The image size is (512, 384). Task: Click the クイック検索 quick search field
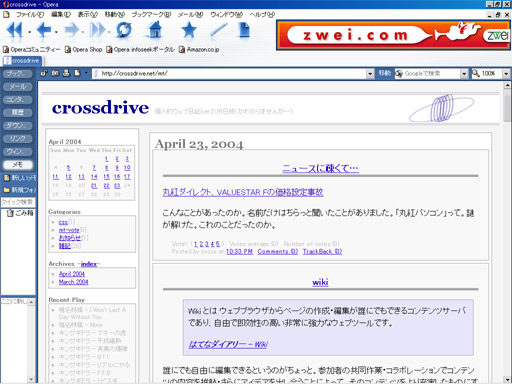coord(18,202)
